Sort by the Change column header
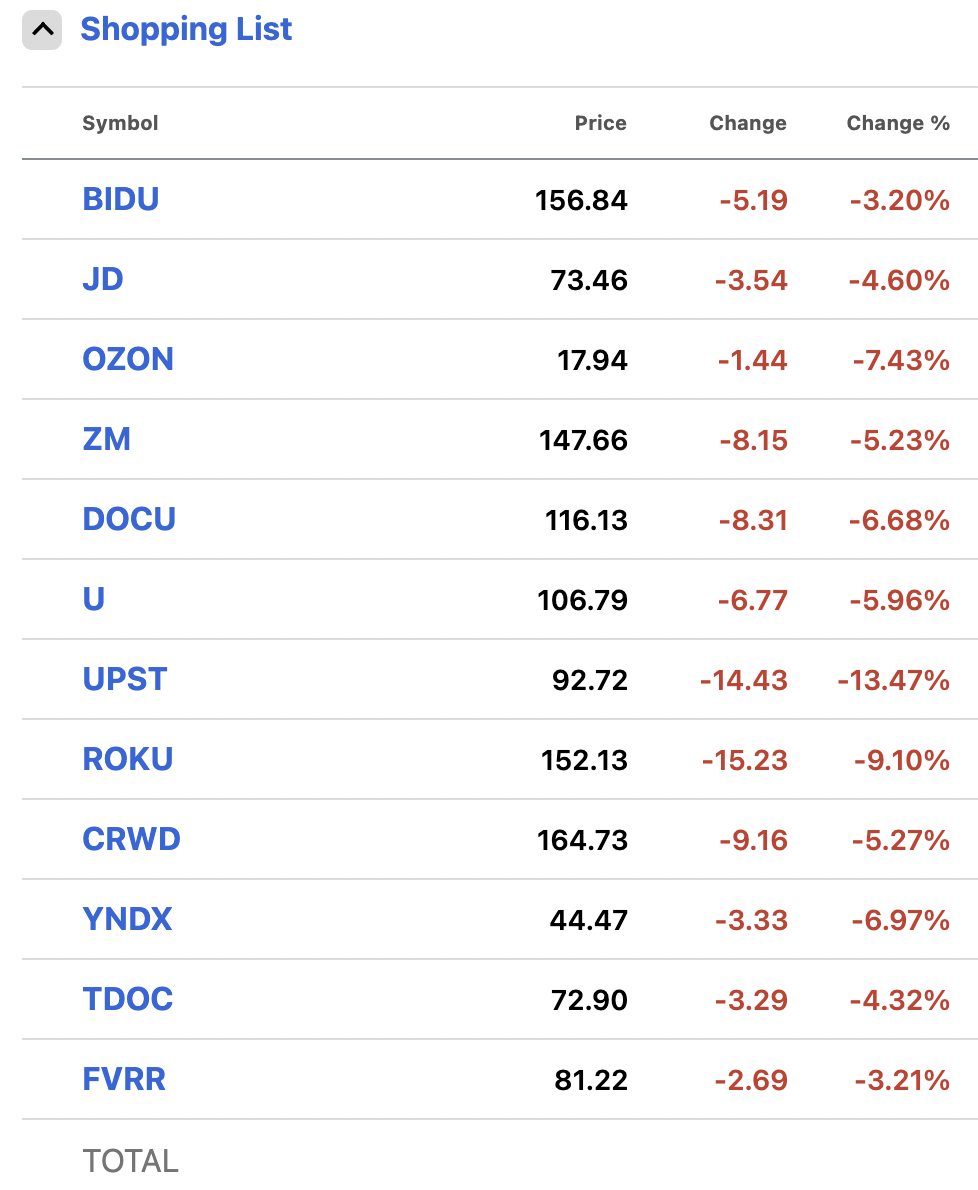Screen dimensions: 978x1190 point(747,123)
